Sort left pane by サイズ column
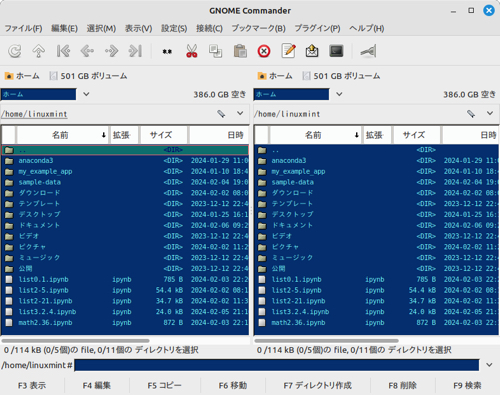500x395 pixels. tap(163, 135)
